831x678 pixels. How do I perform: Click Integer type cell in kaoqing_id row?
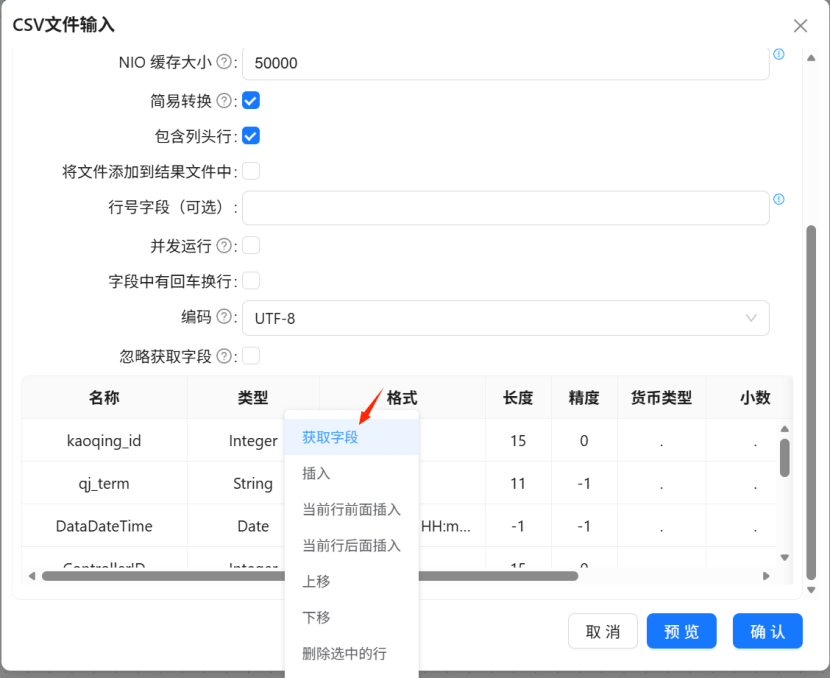tap(253, 441)
